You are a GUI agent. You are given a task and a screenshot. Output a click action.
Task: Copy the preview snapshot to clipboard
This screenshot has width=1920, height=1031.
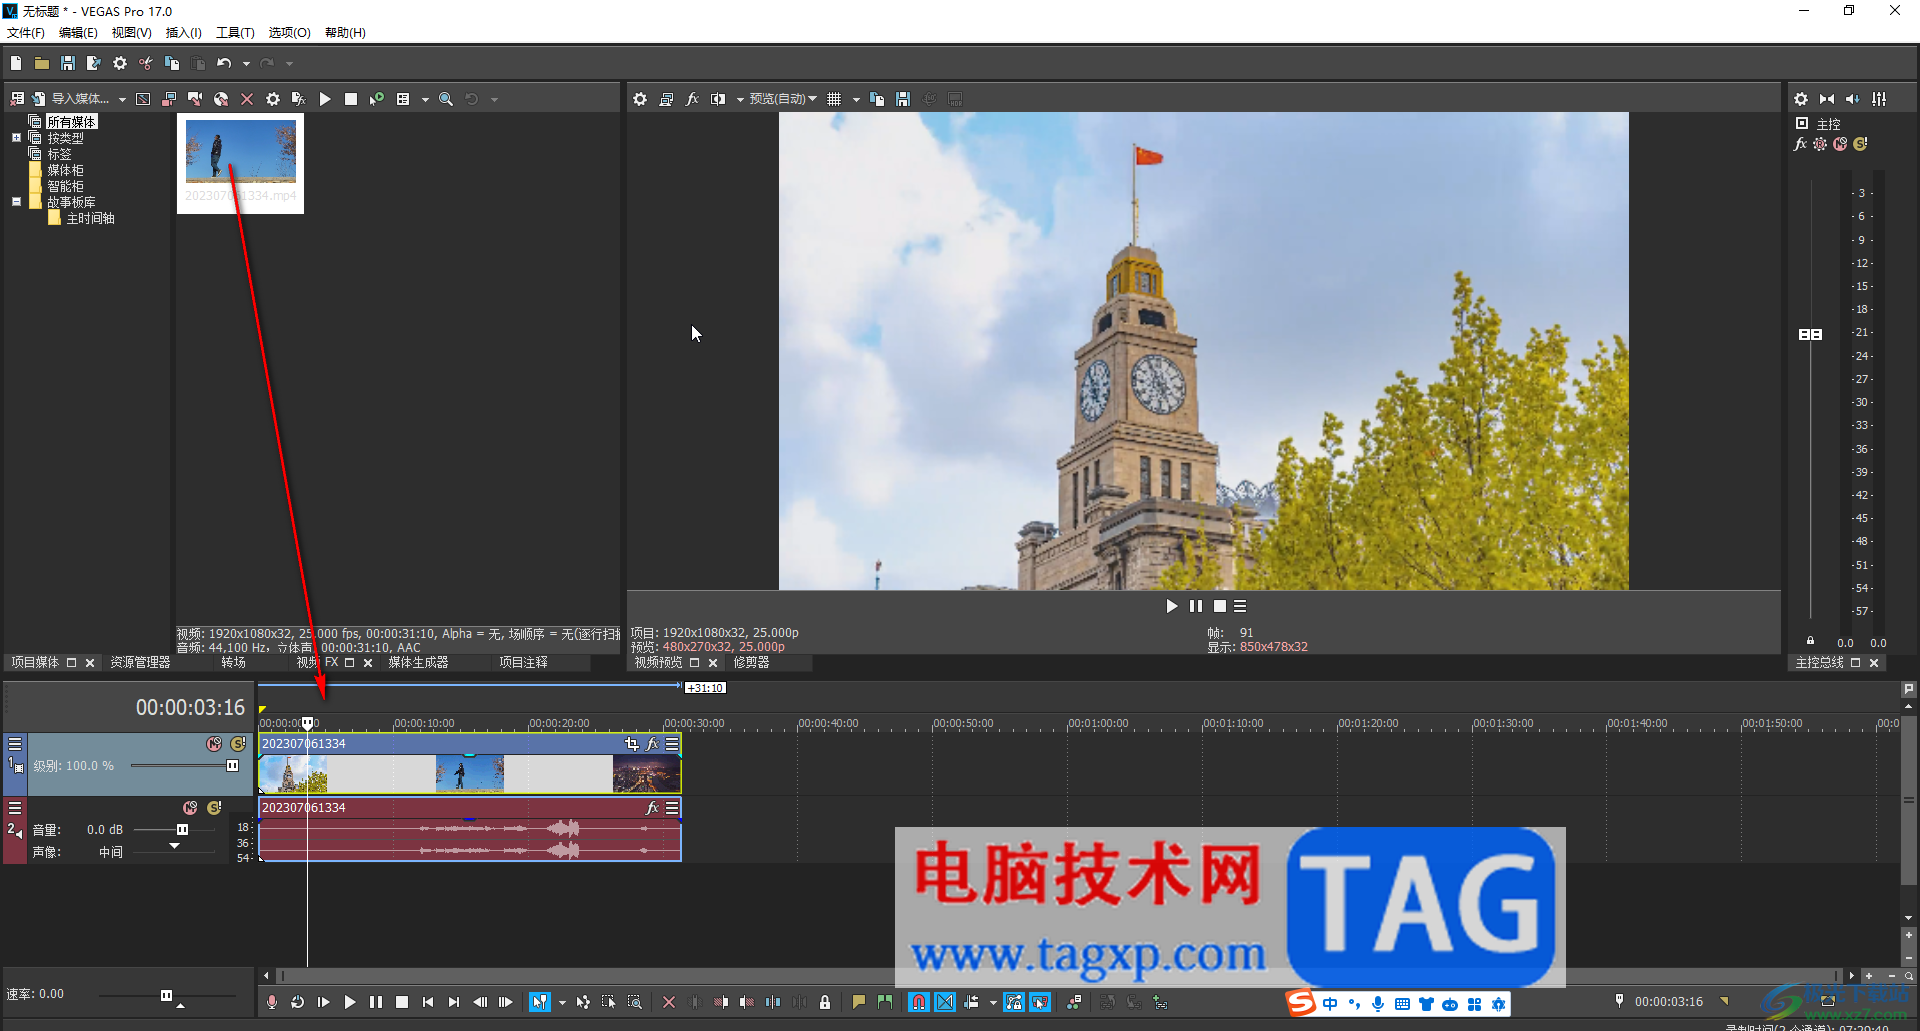point(877,99)
